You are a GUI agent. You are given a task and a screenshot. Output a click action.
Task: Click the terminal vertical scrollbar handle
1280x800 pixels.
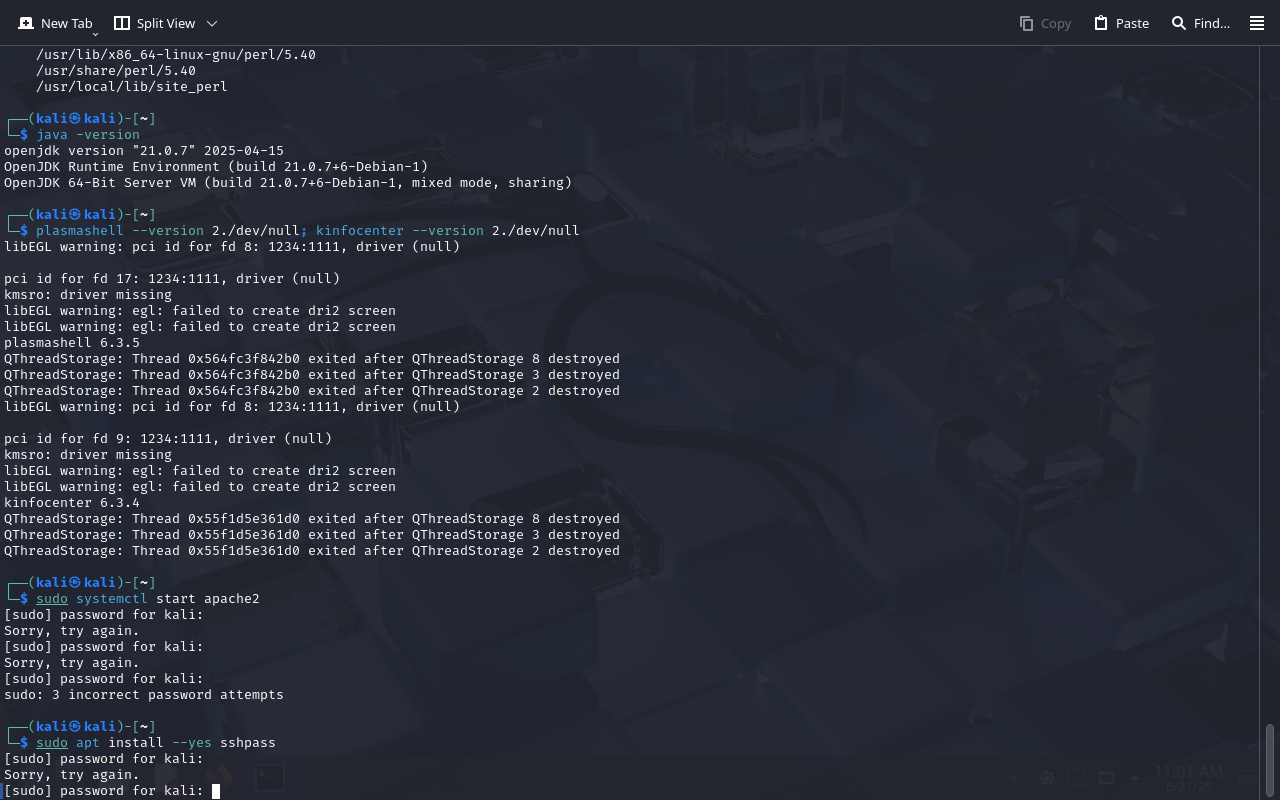pyautogui.click(x=1270, y=760)
